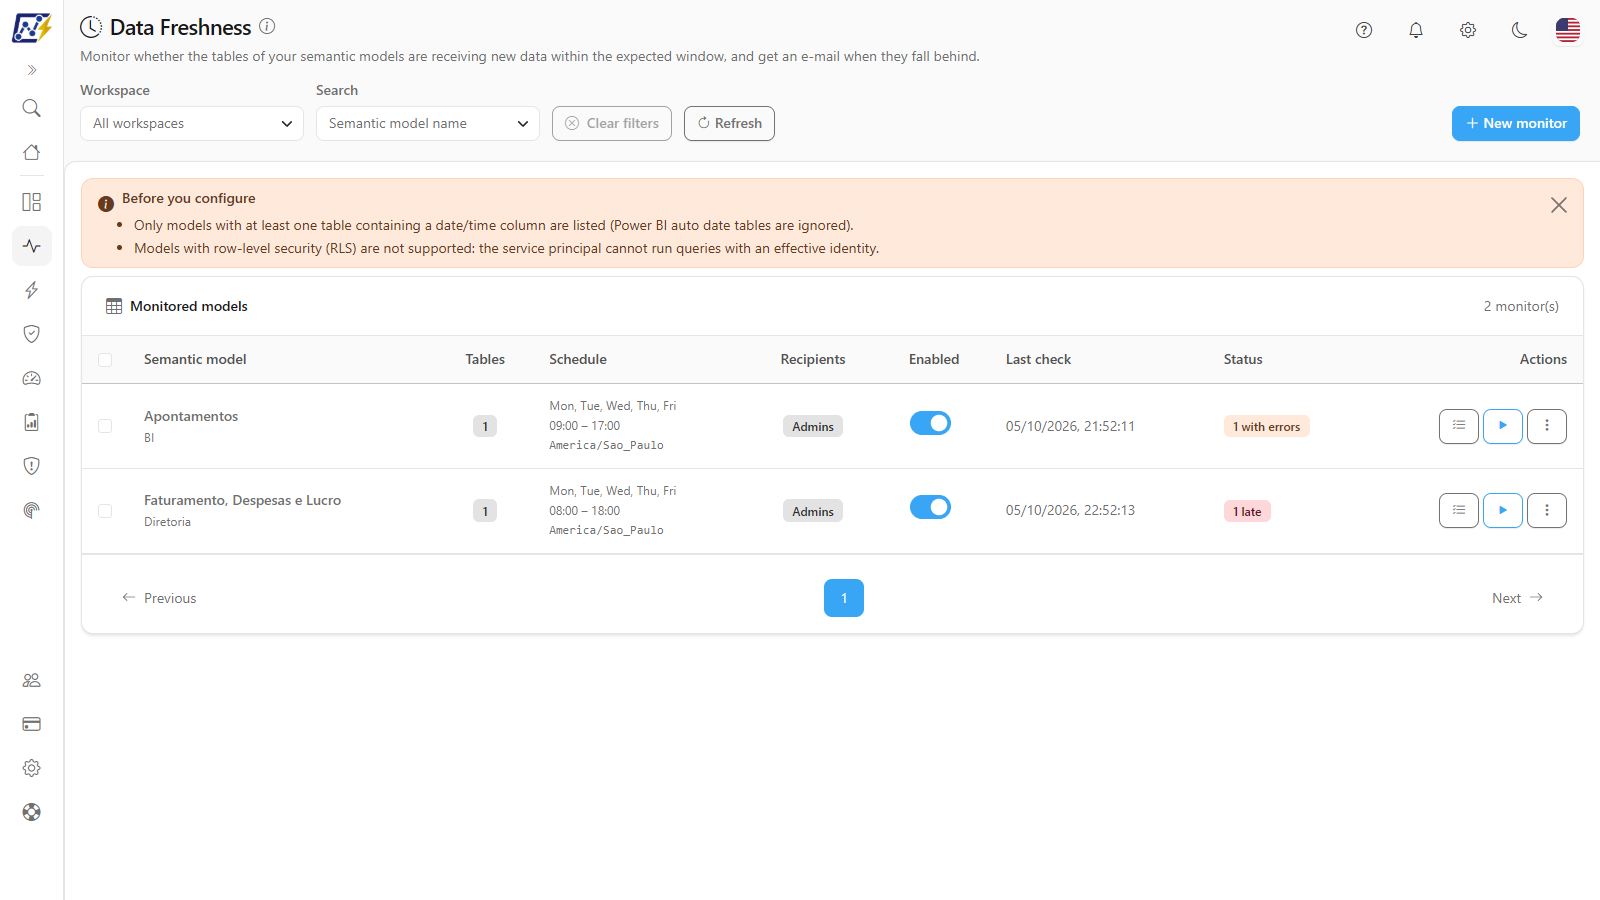Check the Faturamento, Despesas e Lucro row checkbox
Viewport: 1600px width, 900px height.
105,511
